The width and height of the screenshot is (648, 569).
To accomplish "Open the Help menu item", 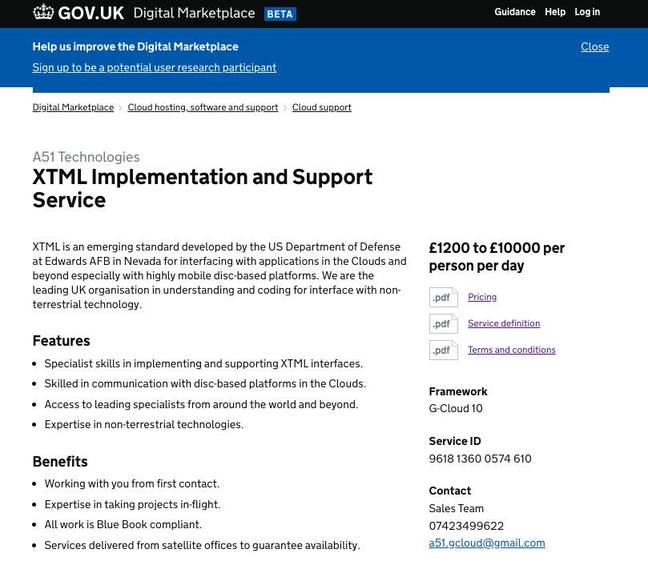I will (x=555, y=12).
